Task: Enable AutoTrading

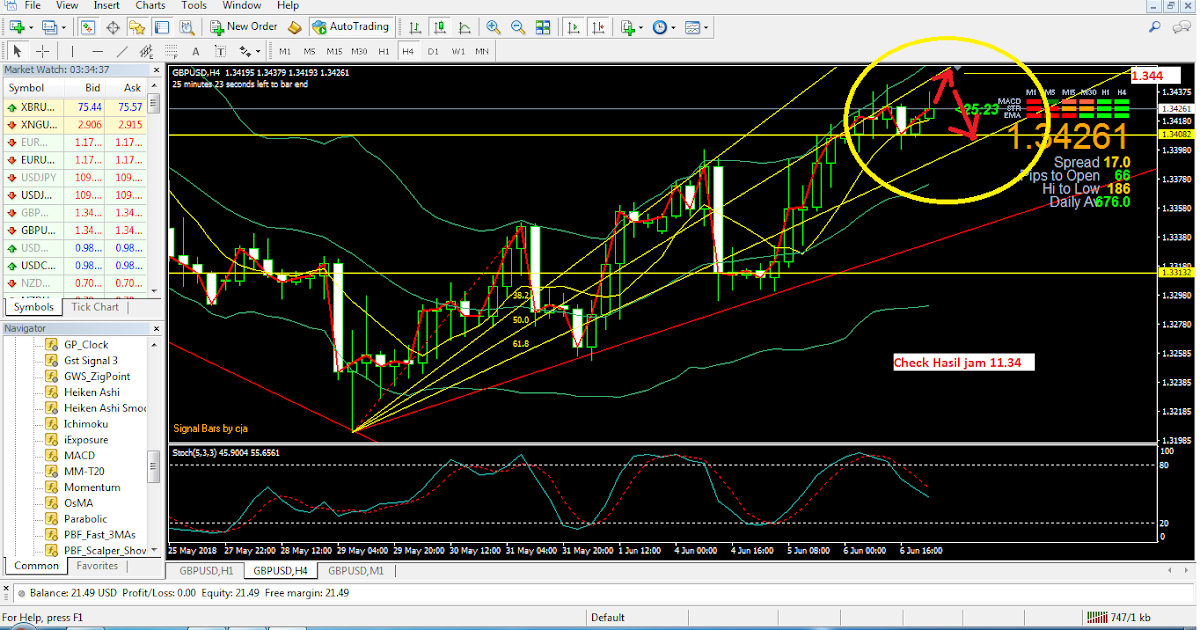Action: click(x=352, y=27)
